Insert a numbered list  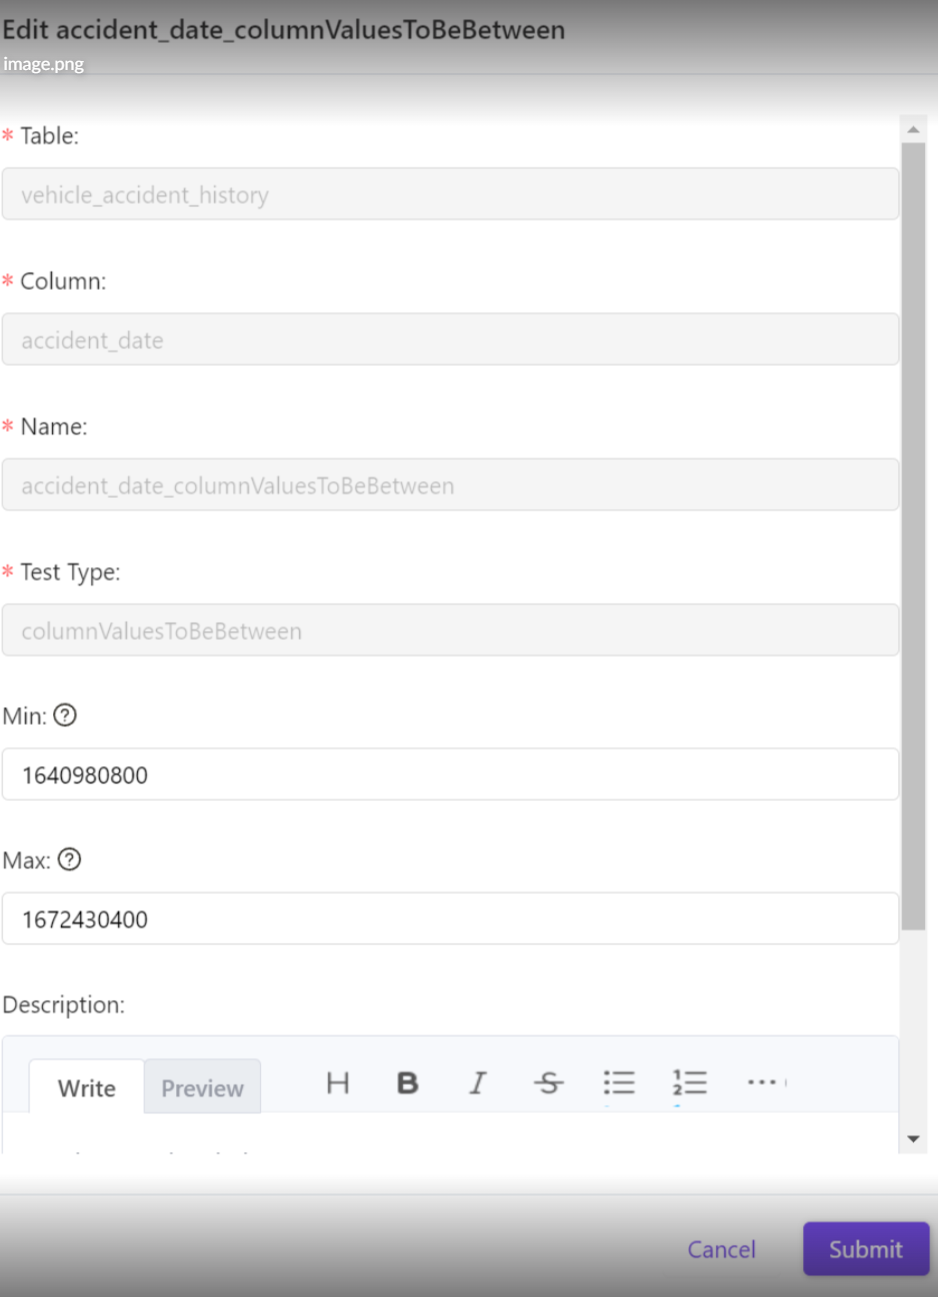pos(690,1083)
